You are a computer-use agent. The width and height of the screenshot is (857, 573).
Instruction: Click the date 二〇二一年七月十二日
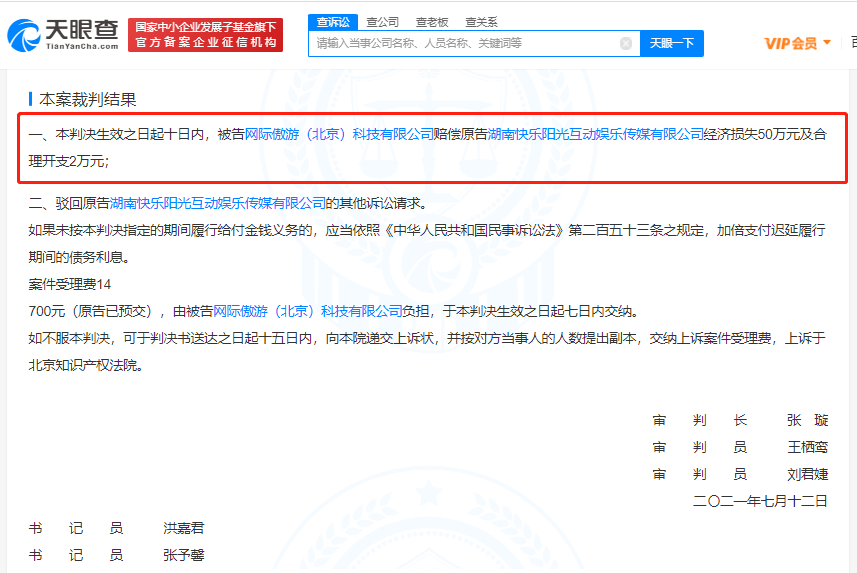tap(760, 501)
